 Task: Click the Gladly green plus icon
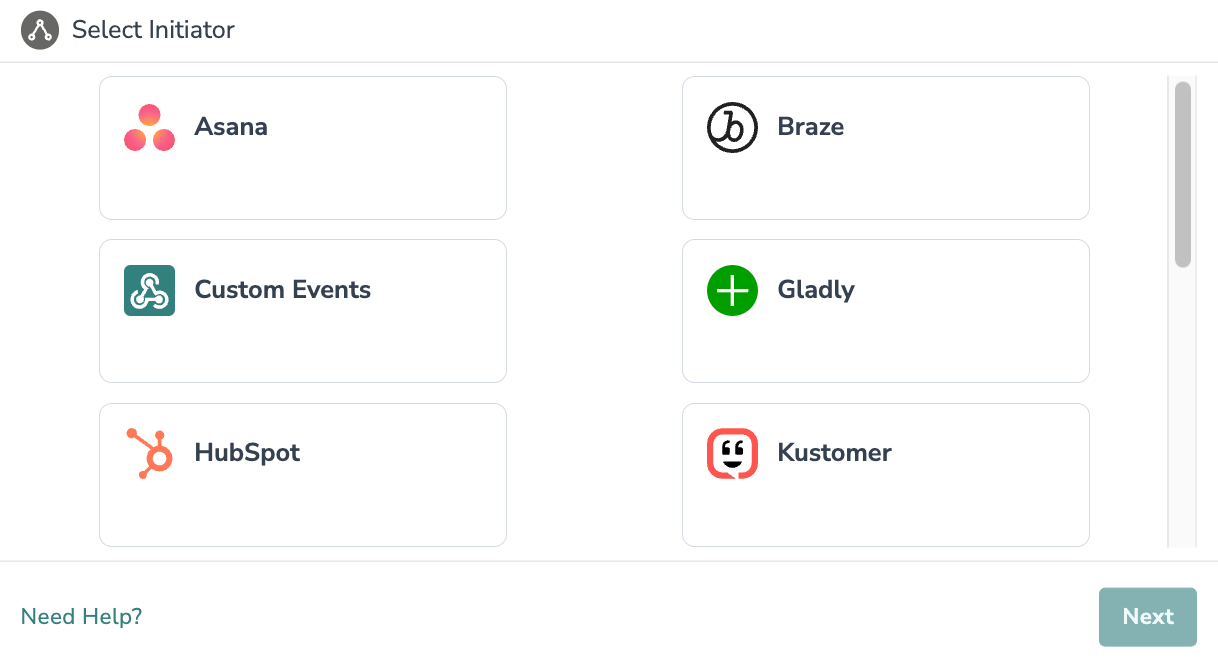pyautogui.click(x=732, y=290)
